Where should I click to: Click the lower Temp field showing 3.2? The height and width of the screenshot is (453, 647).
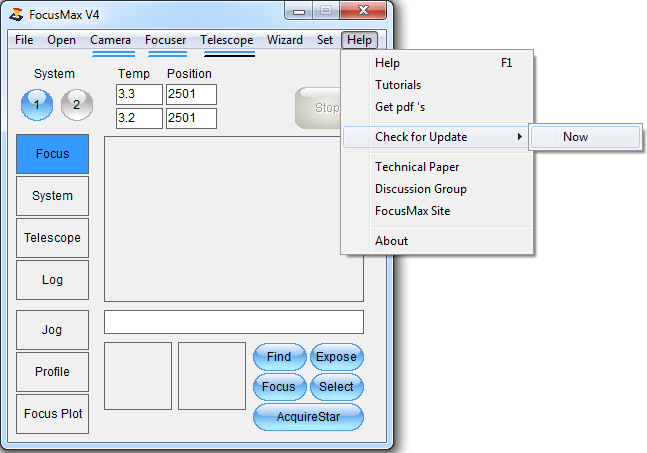point(139,118)
